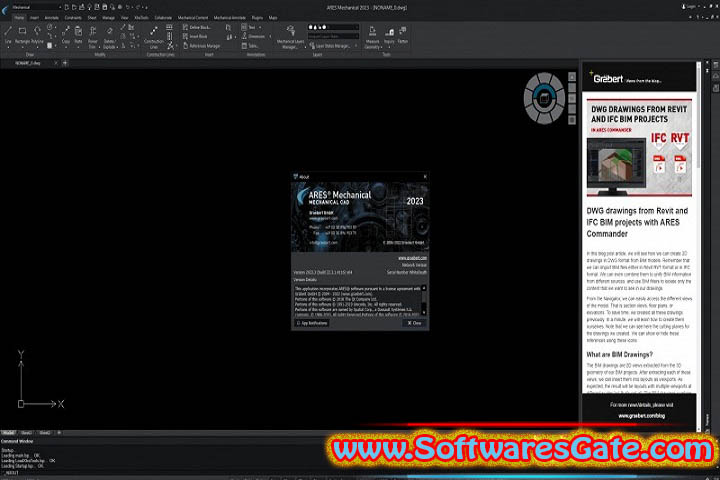Screen dimensions: 720x480
Task: Click the Table annotation tool
Action: pos(250,46)
